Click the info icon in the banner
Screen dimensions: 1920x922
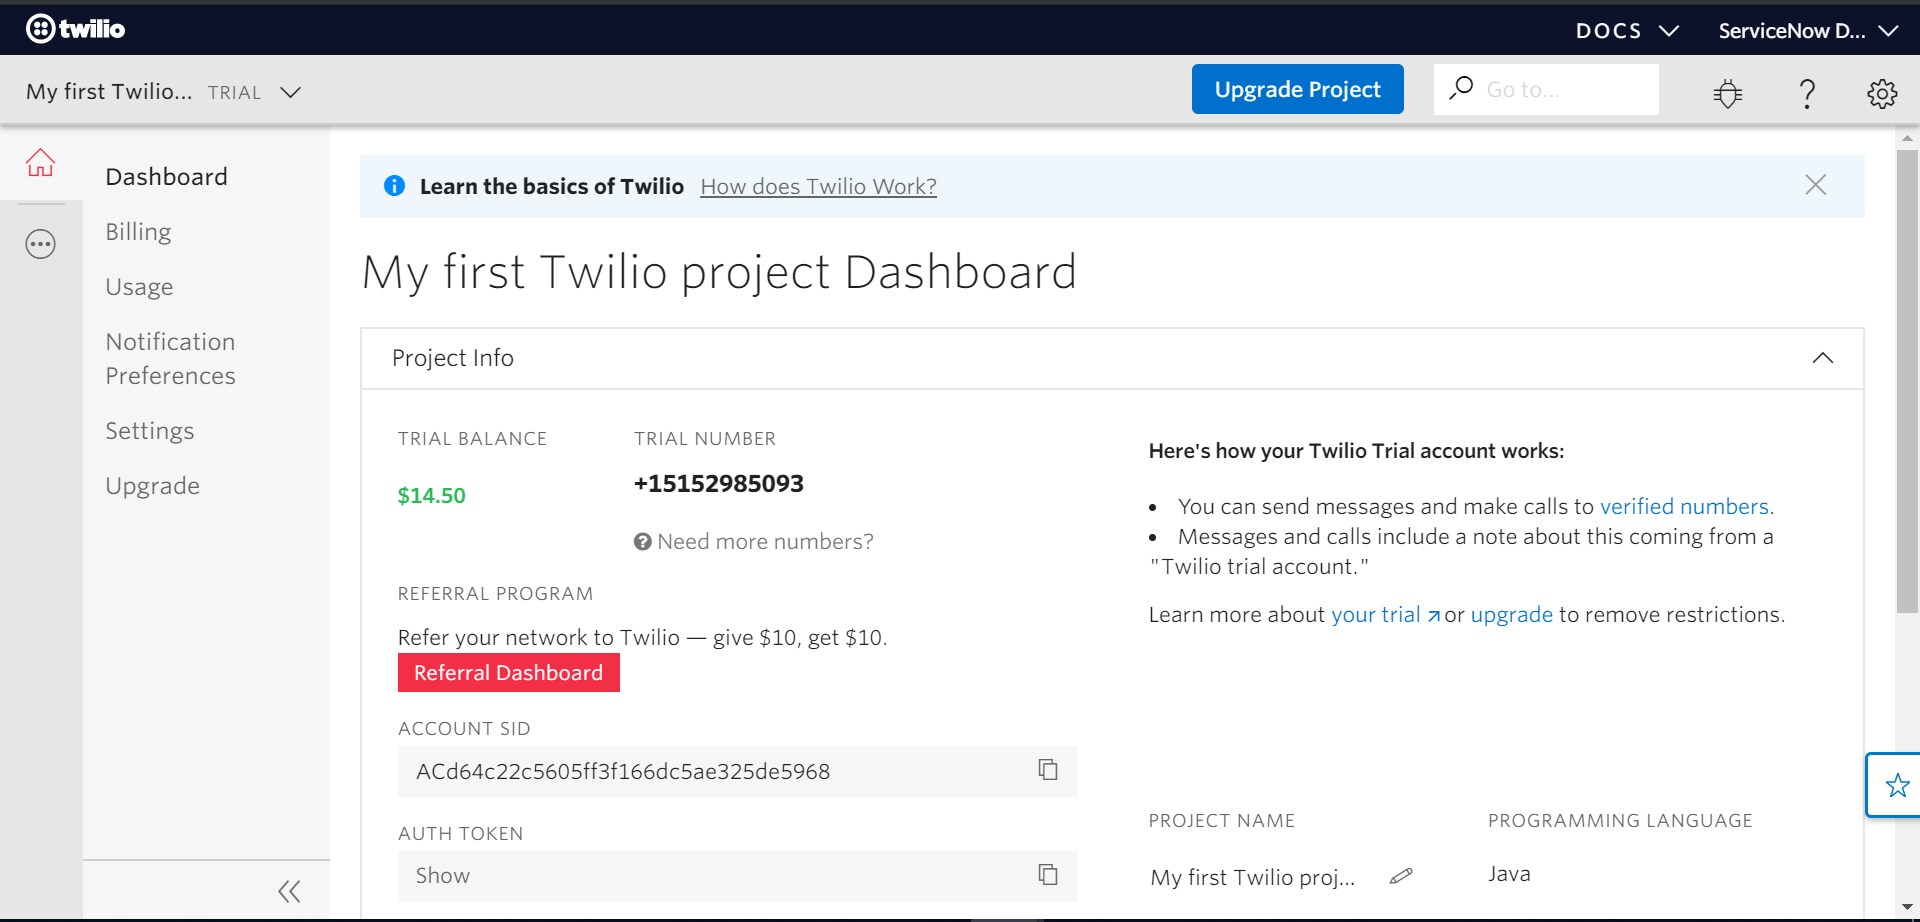395,186
